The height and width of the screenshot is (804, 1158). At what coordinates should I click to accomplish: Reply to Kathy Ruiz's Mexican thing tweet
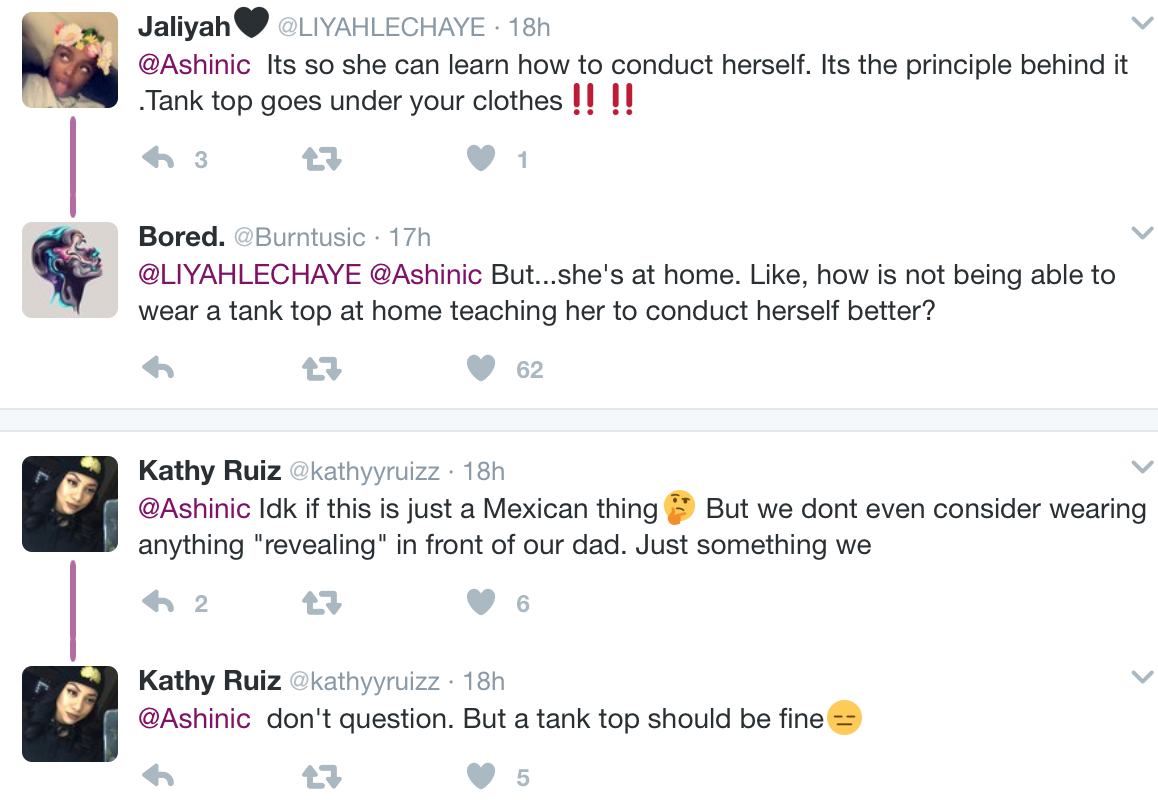[x=159, y=602]
